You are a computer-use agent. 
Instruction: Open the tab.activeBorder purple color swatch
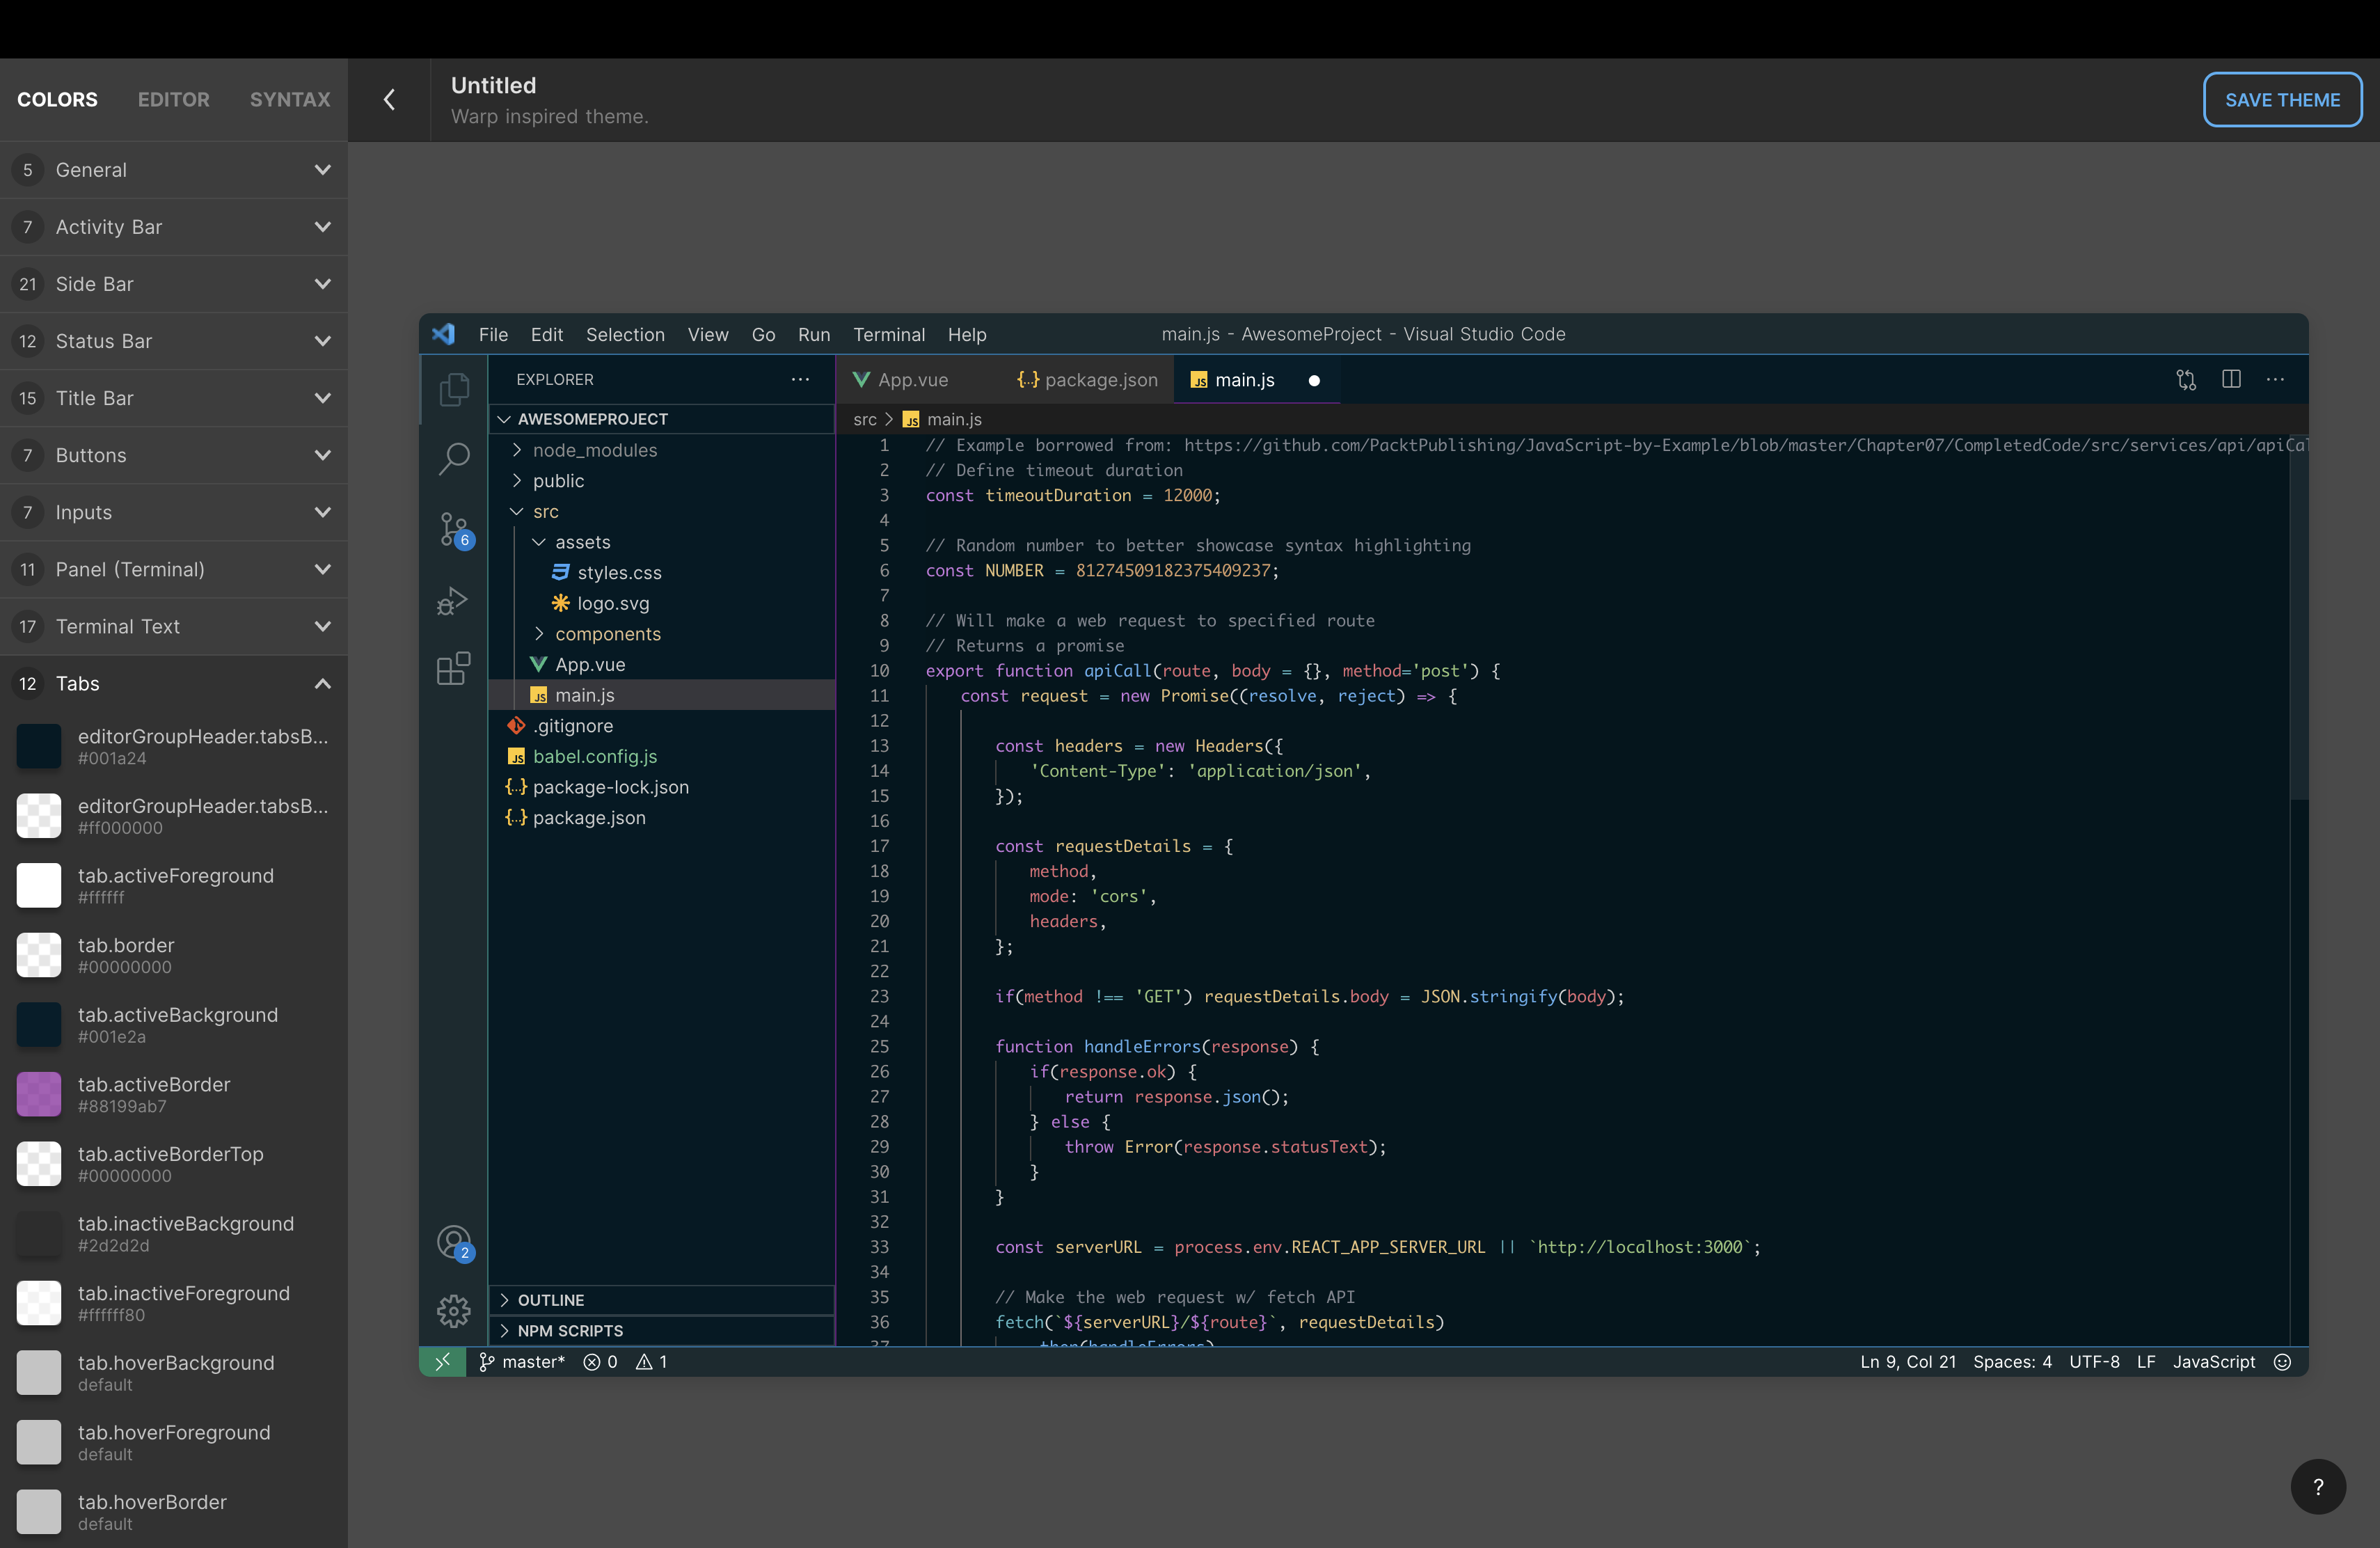(x=39, y=1094)
